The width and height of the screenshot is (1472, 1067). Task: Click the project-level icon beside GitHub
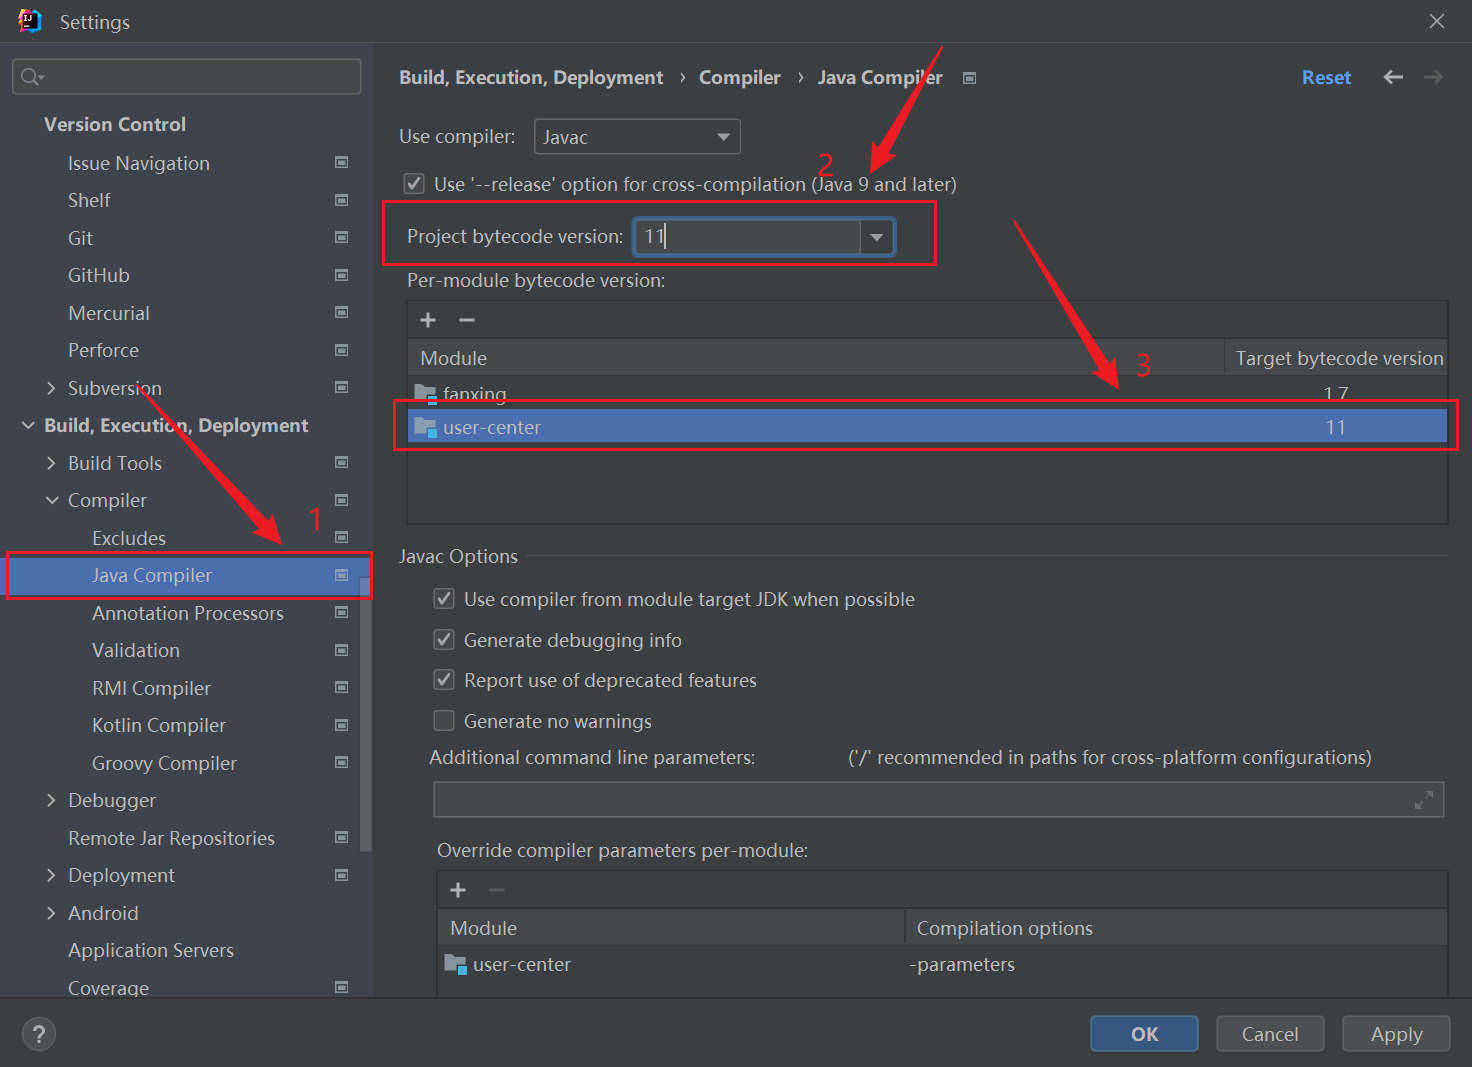(x=341, y=275)
